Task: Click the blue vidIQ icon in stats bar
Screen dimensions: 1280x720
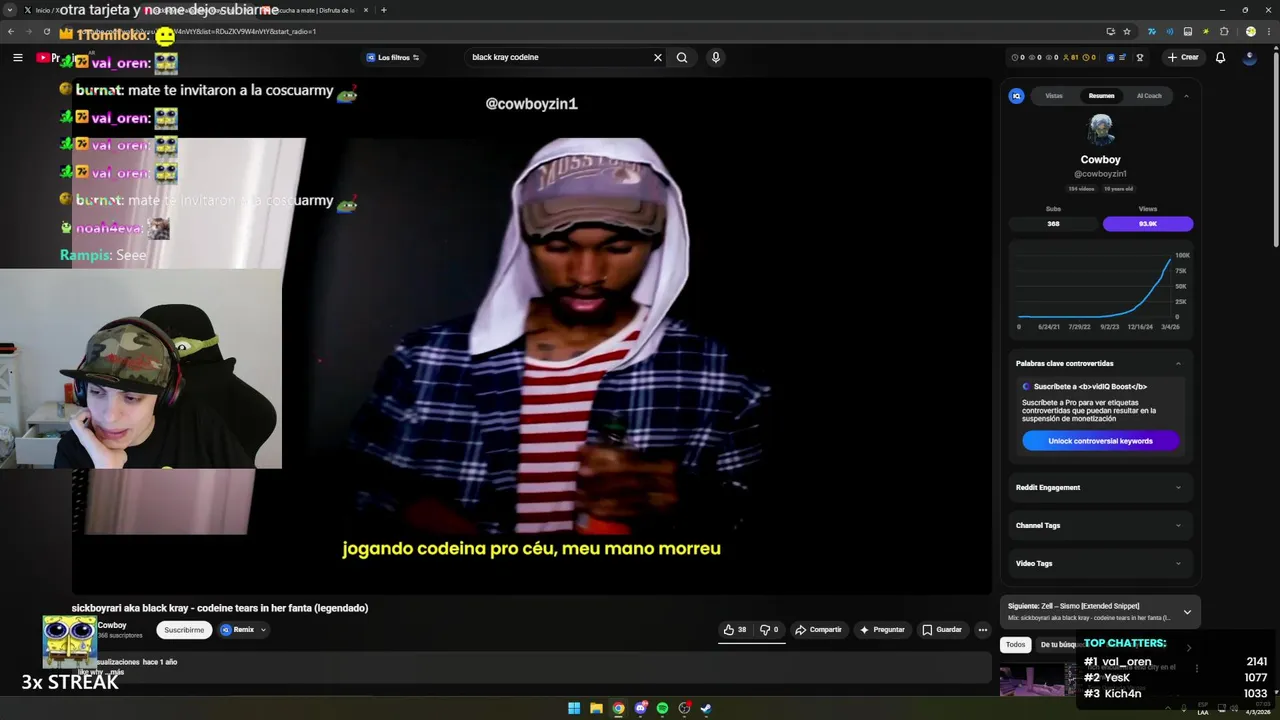Action: point(1110,57)
